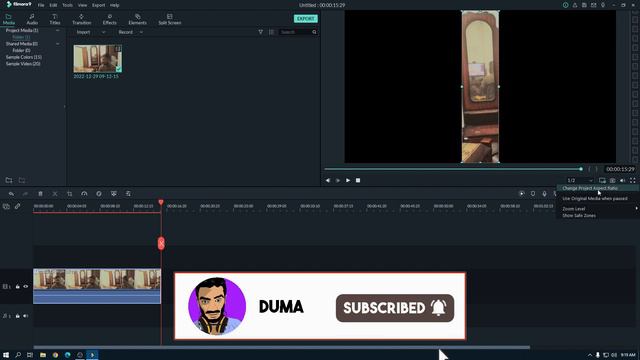This screenshot has width=640, height=360.
Task: Step back one frame in preview
Action: pos(328,180)
